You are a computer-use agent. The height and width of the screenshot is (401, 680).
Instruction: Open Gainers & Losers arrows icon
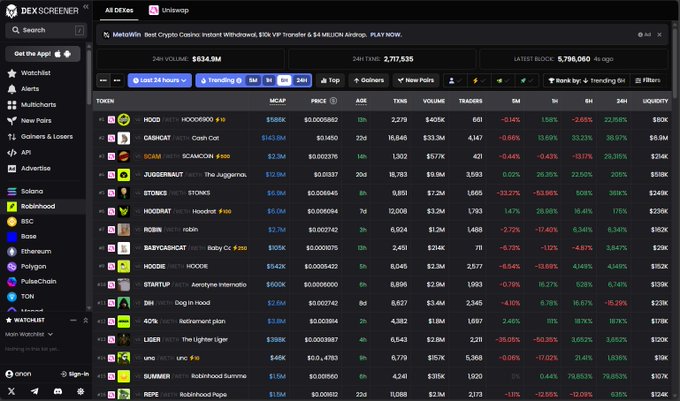[x=12, y=137]
